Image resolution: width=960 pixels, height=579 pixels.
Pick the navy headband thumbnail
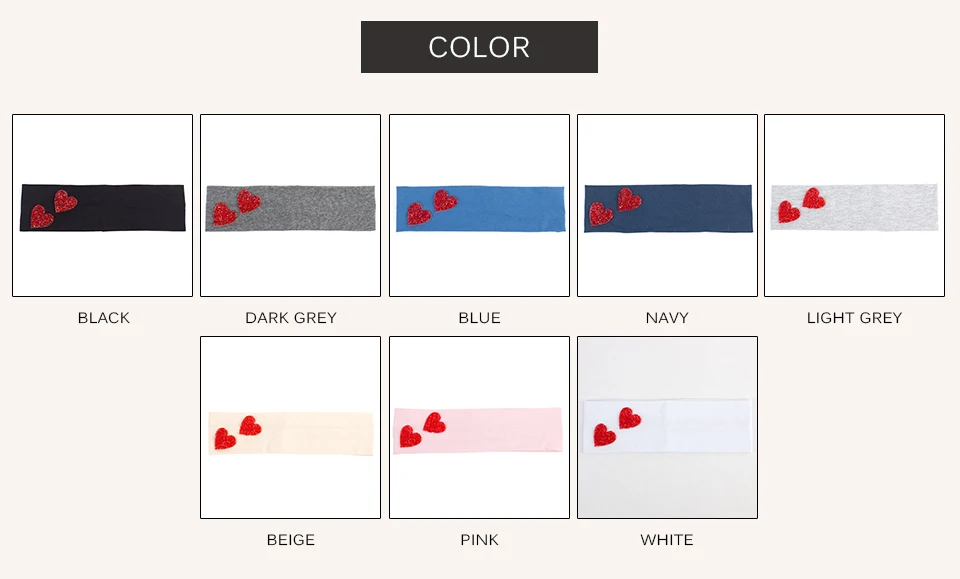point(667,206)
